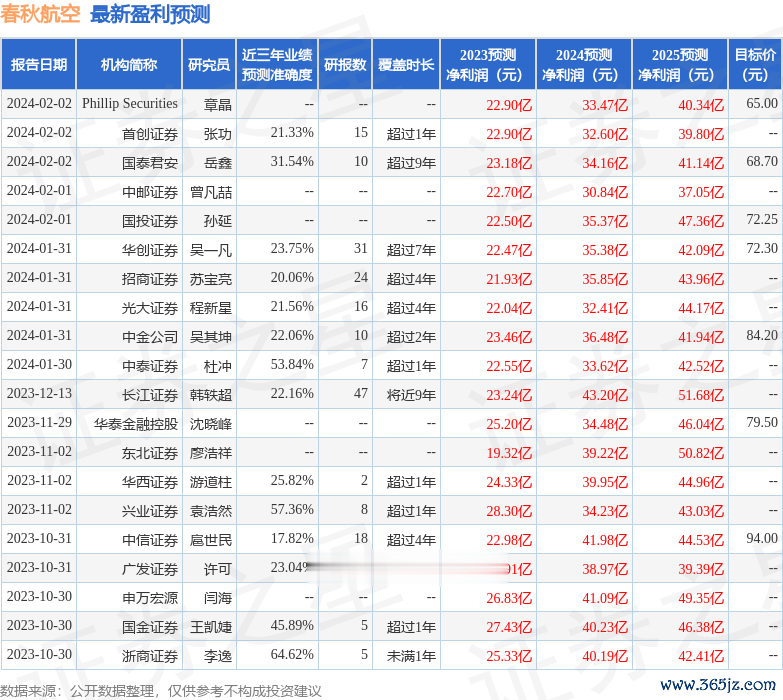Click target price 94.00

pos(762,538)
